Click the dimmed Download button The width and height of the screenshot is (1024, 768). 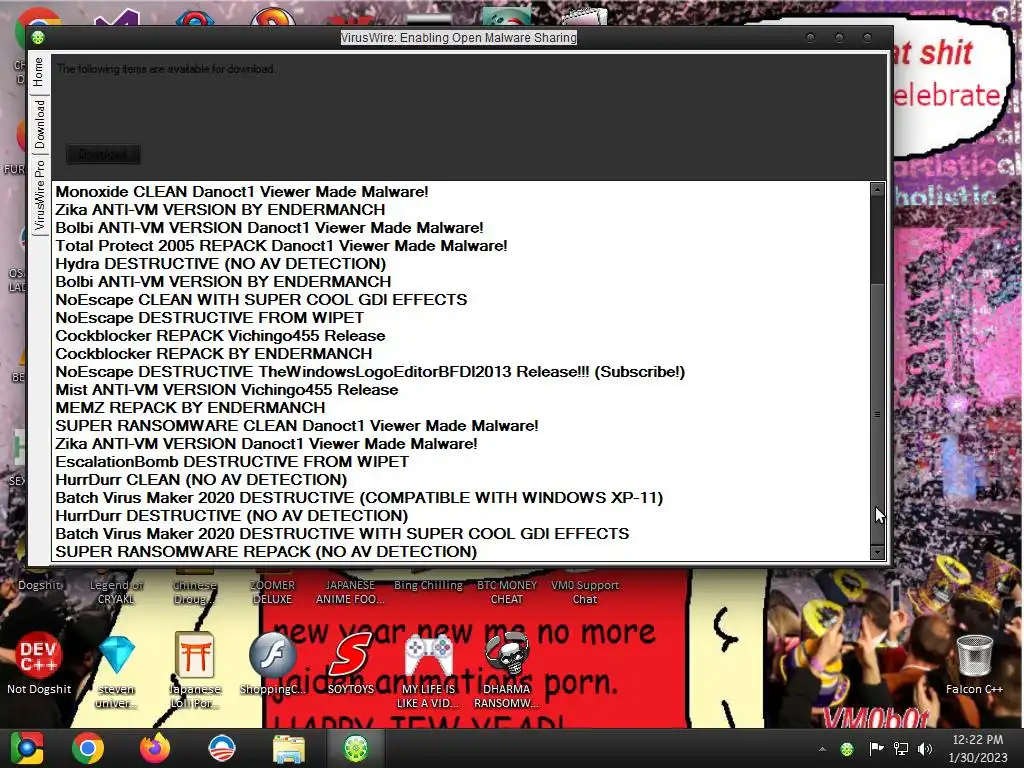tap(103, 154)
